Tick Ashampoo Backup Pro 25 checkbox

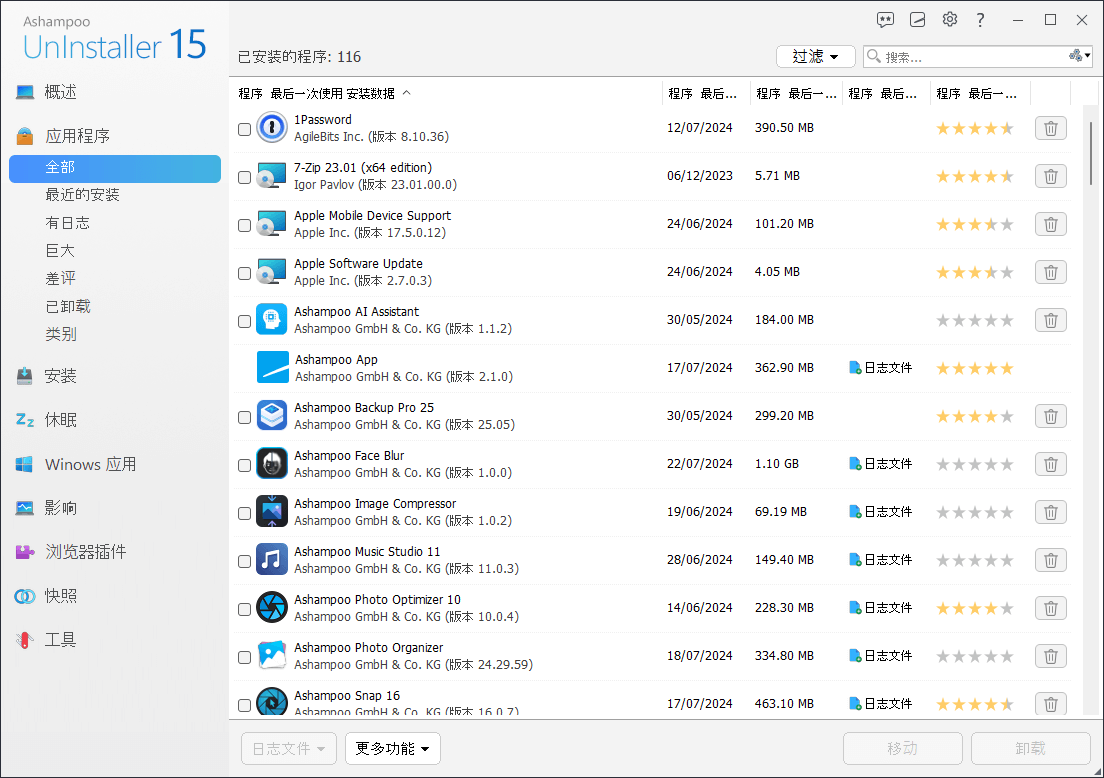244,417
